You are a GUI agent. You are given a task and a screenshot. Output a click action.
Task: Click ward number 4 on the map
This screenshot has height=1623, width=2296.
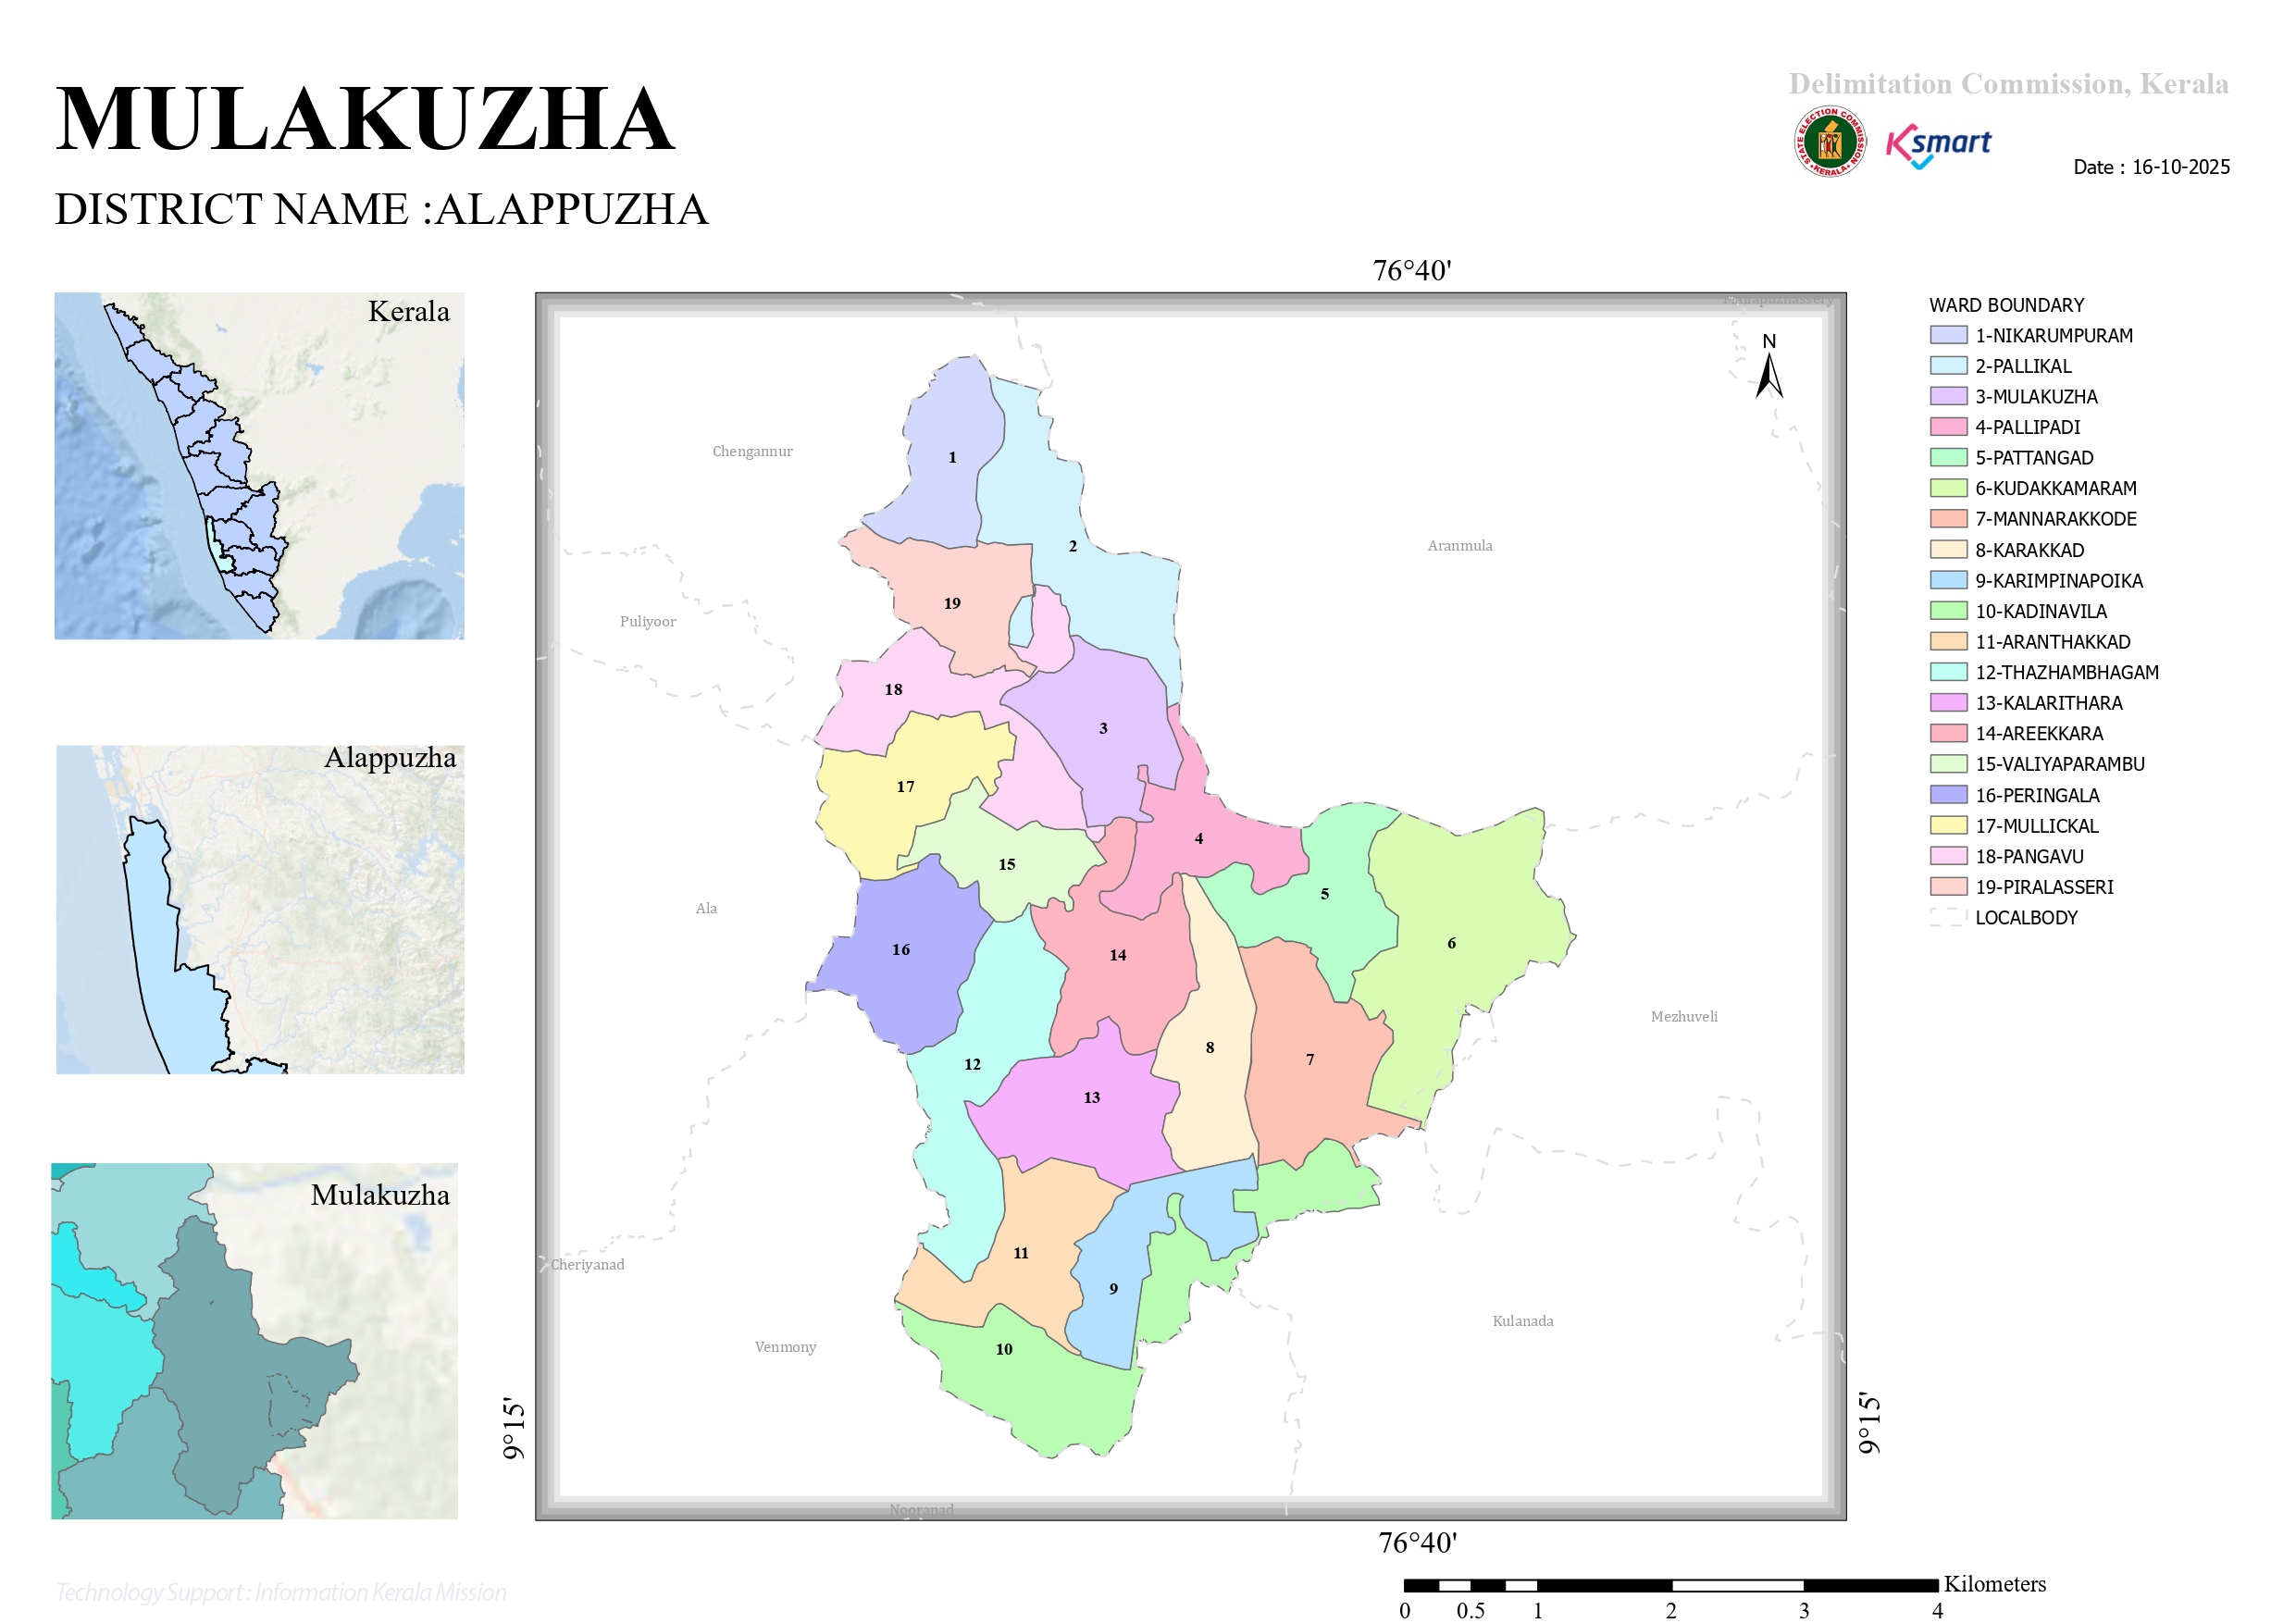pyautogui.click(x=1198, y=838)
